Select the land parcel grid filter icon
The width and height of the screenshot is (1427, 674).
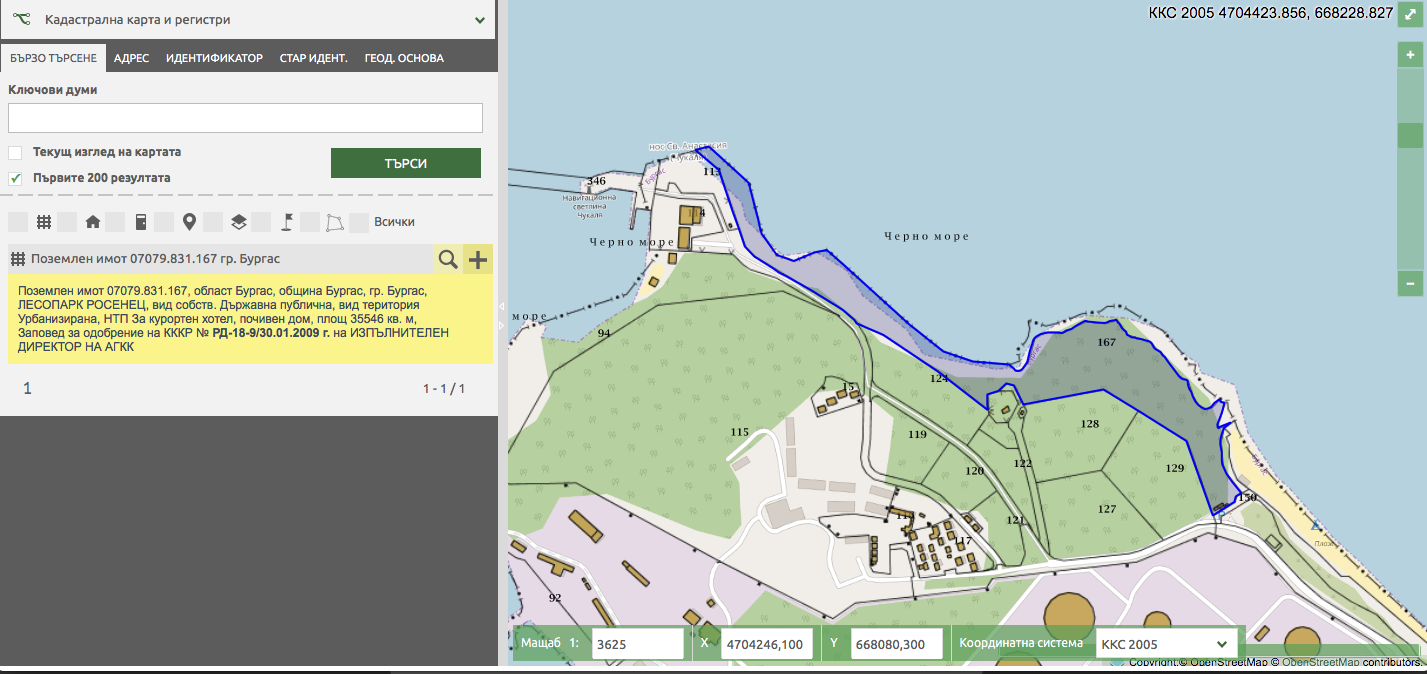pos(44,222)
